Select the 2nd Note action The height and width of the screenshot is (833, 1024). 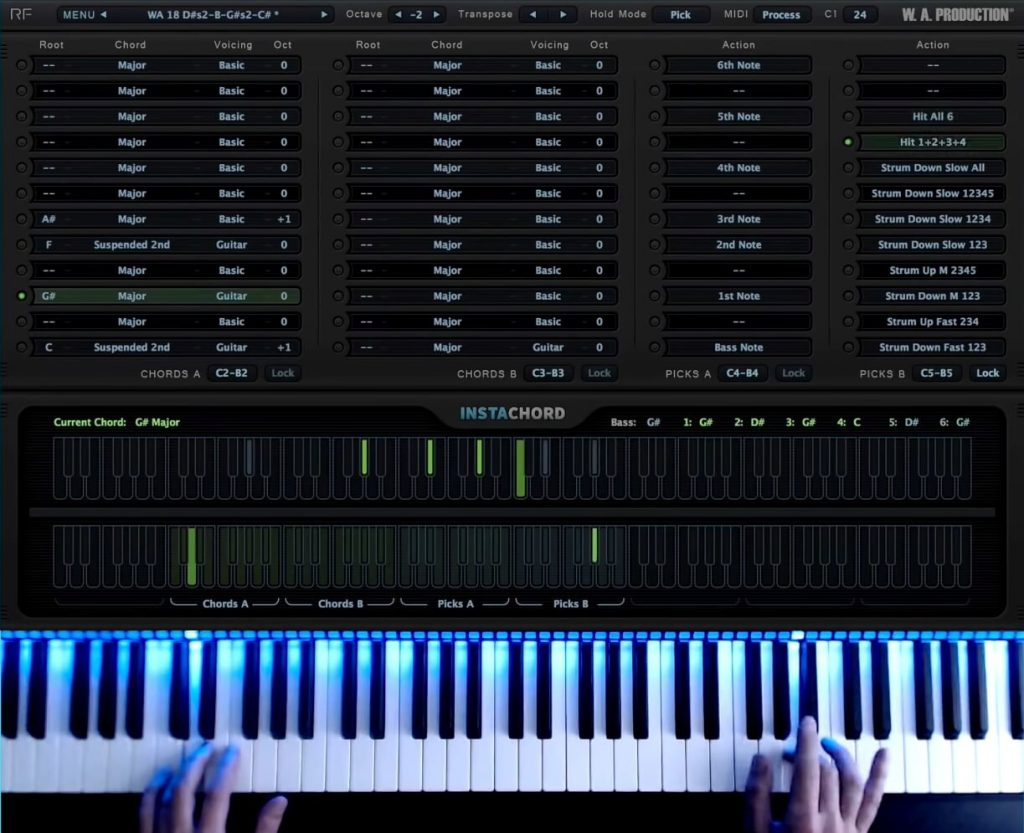click(739, 245)
